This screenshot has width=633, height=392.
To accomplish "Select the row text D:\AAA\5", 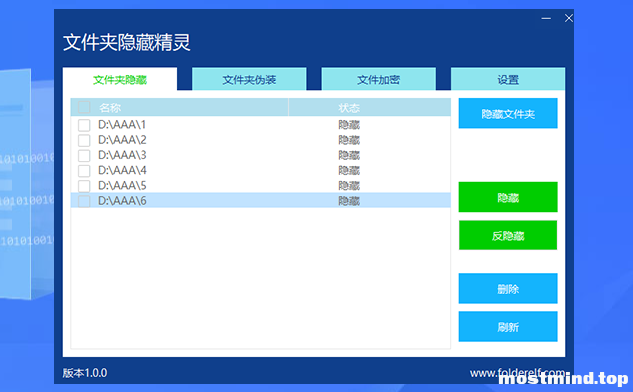I will (x=122, y=186).
